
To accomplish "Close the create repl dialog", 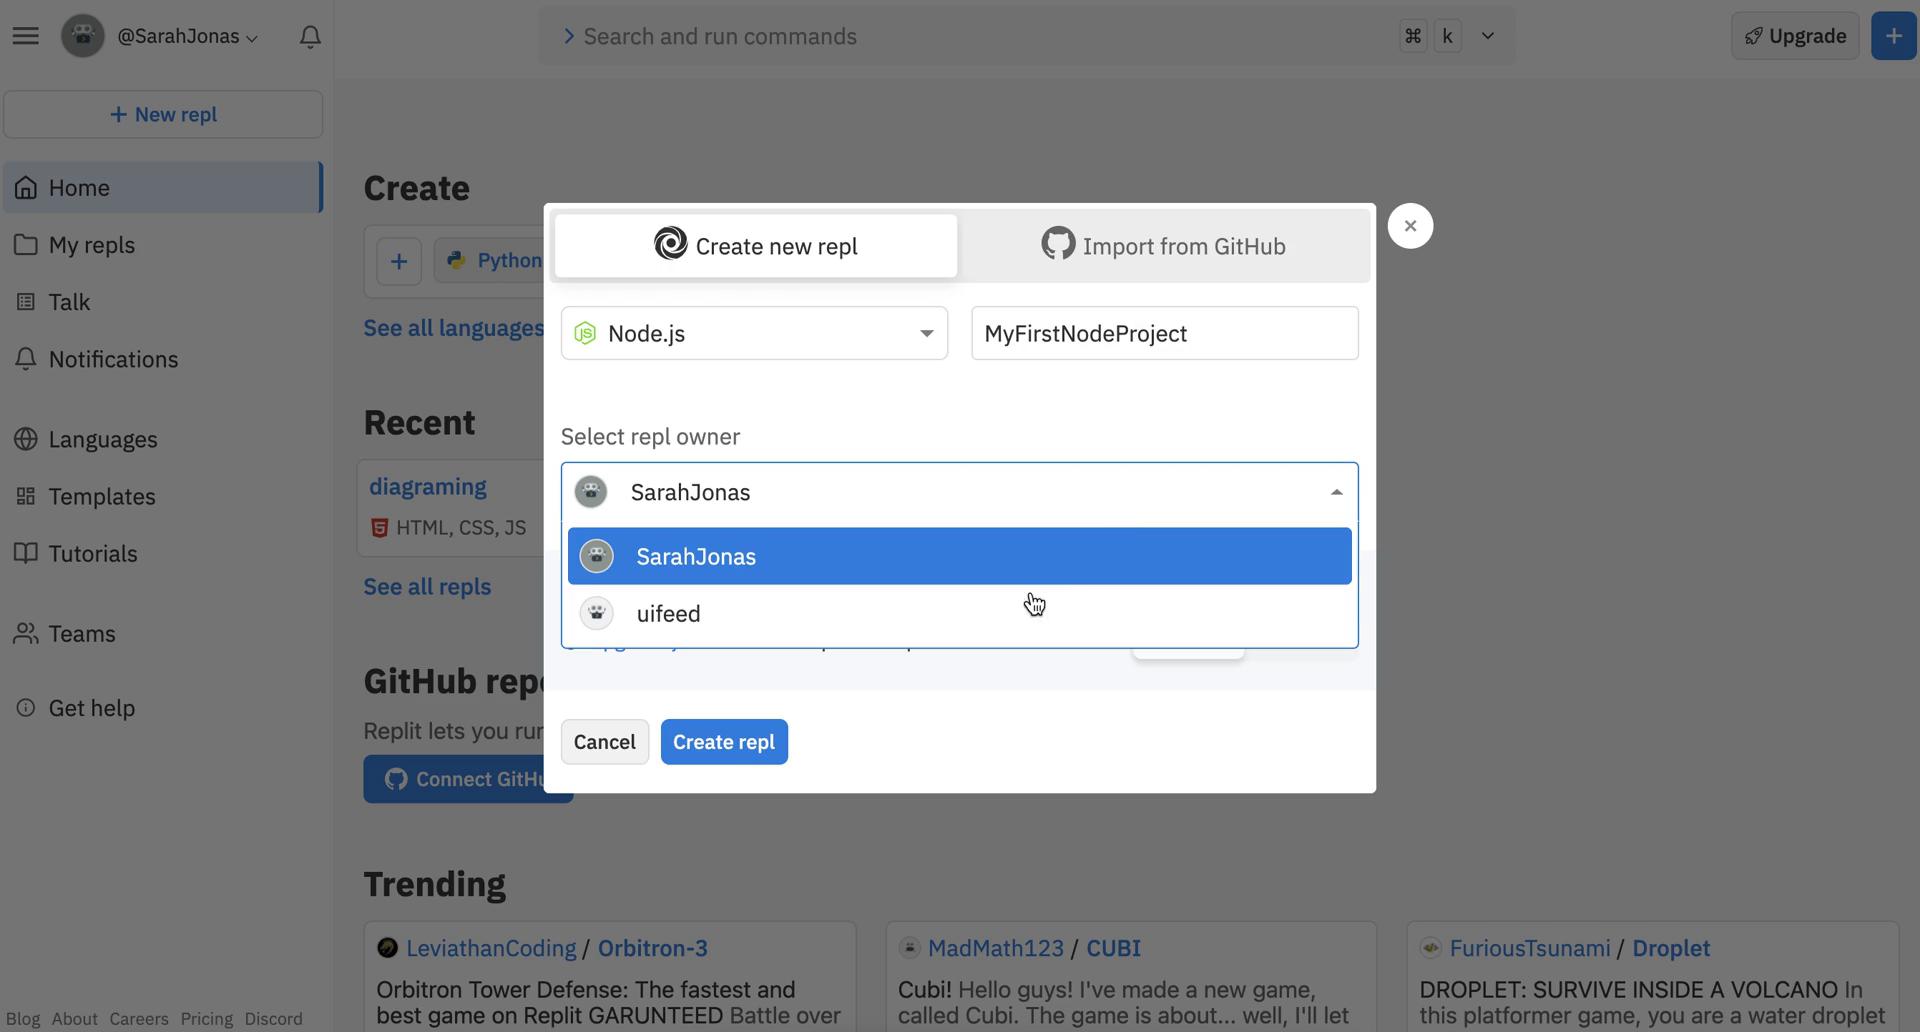I will click(1410, 226).
